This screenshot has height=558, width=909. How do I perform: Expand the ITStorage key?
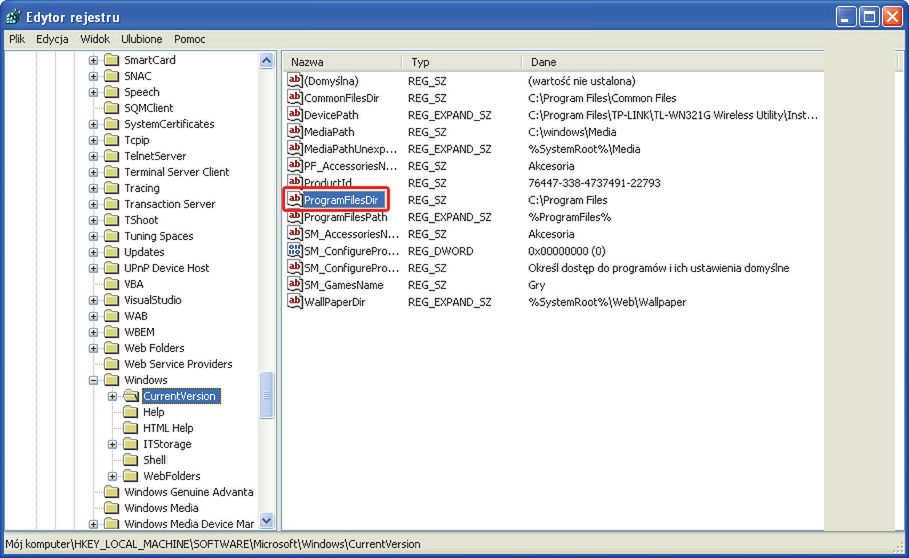(112, 444)
